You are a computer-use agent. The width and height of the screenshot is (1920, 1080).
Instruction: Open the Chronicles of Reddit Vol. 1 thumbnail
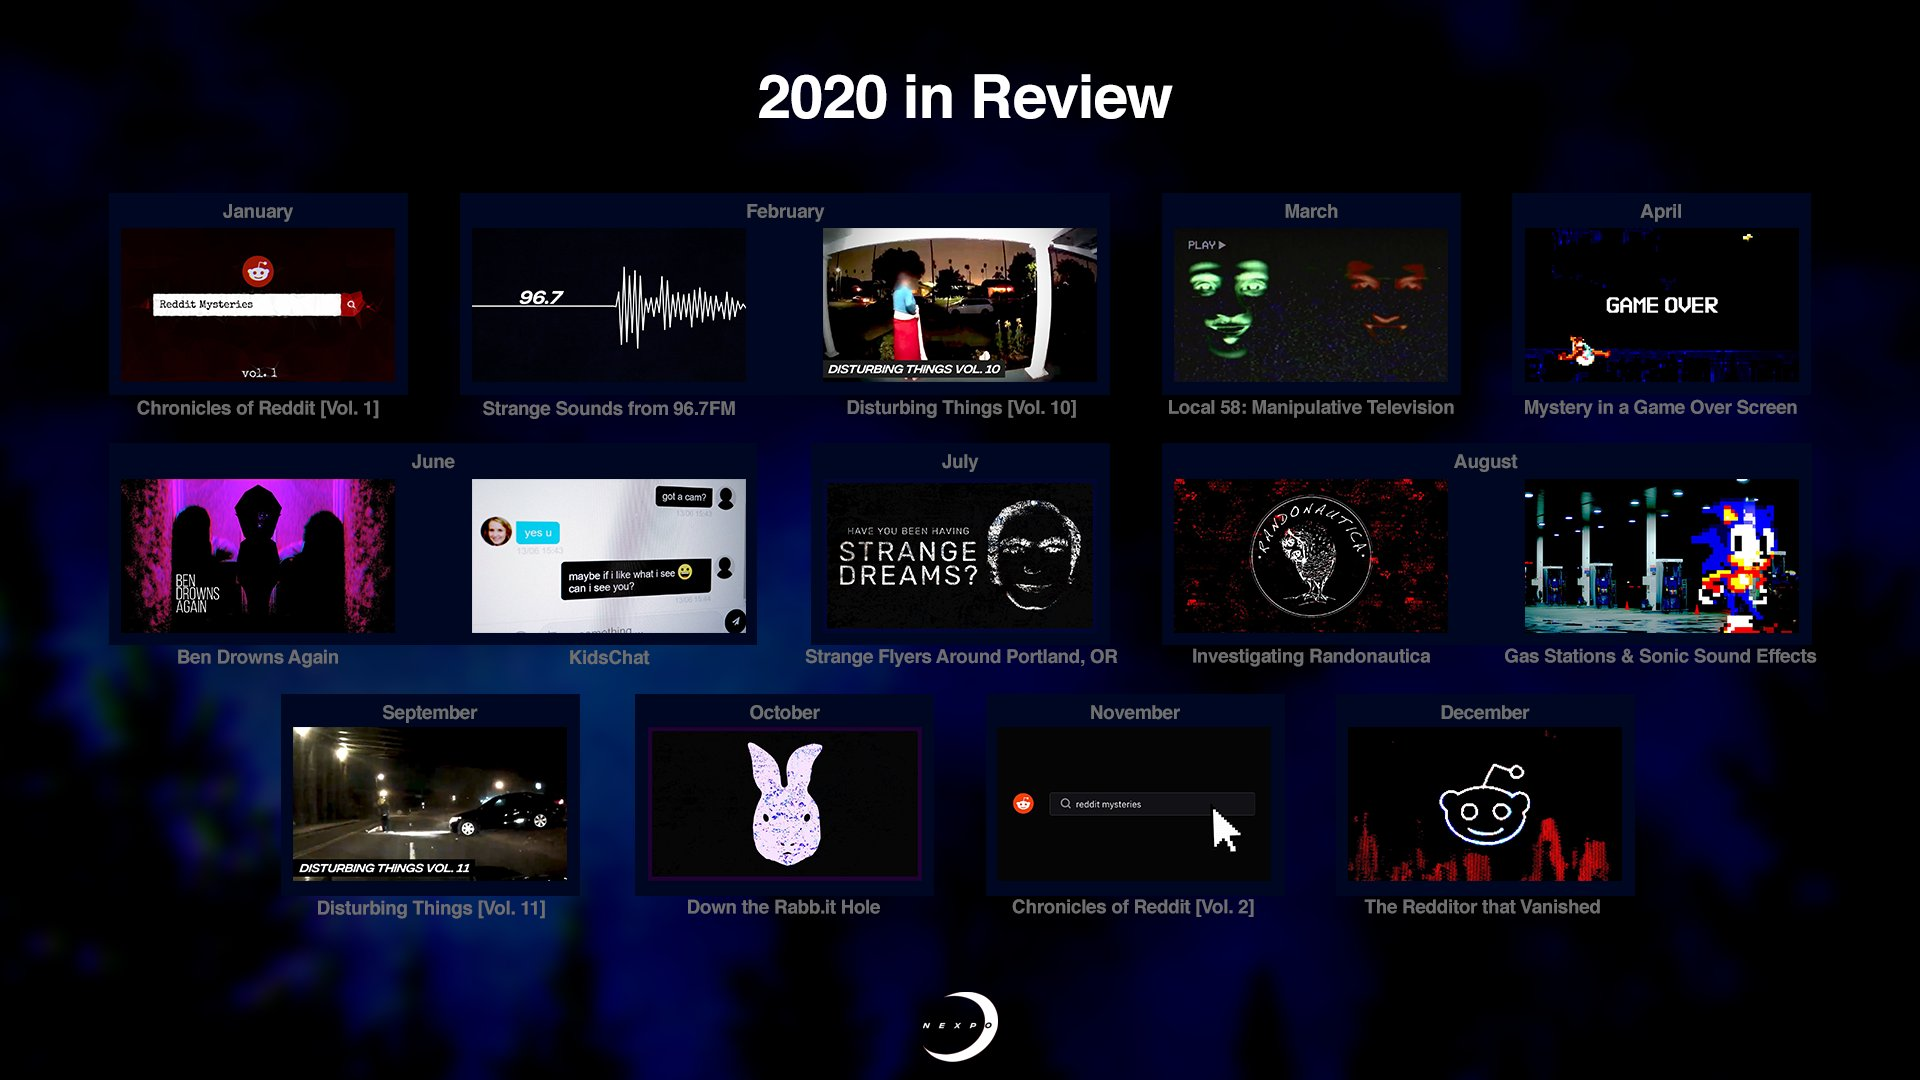pyautogui.click(x=258, y=305)
